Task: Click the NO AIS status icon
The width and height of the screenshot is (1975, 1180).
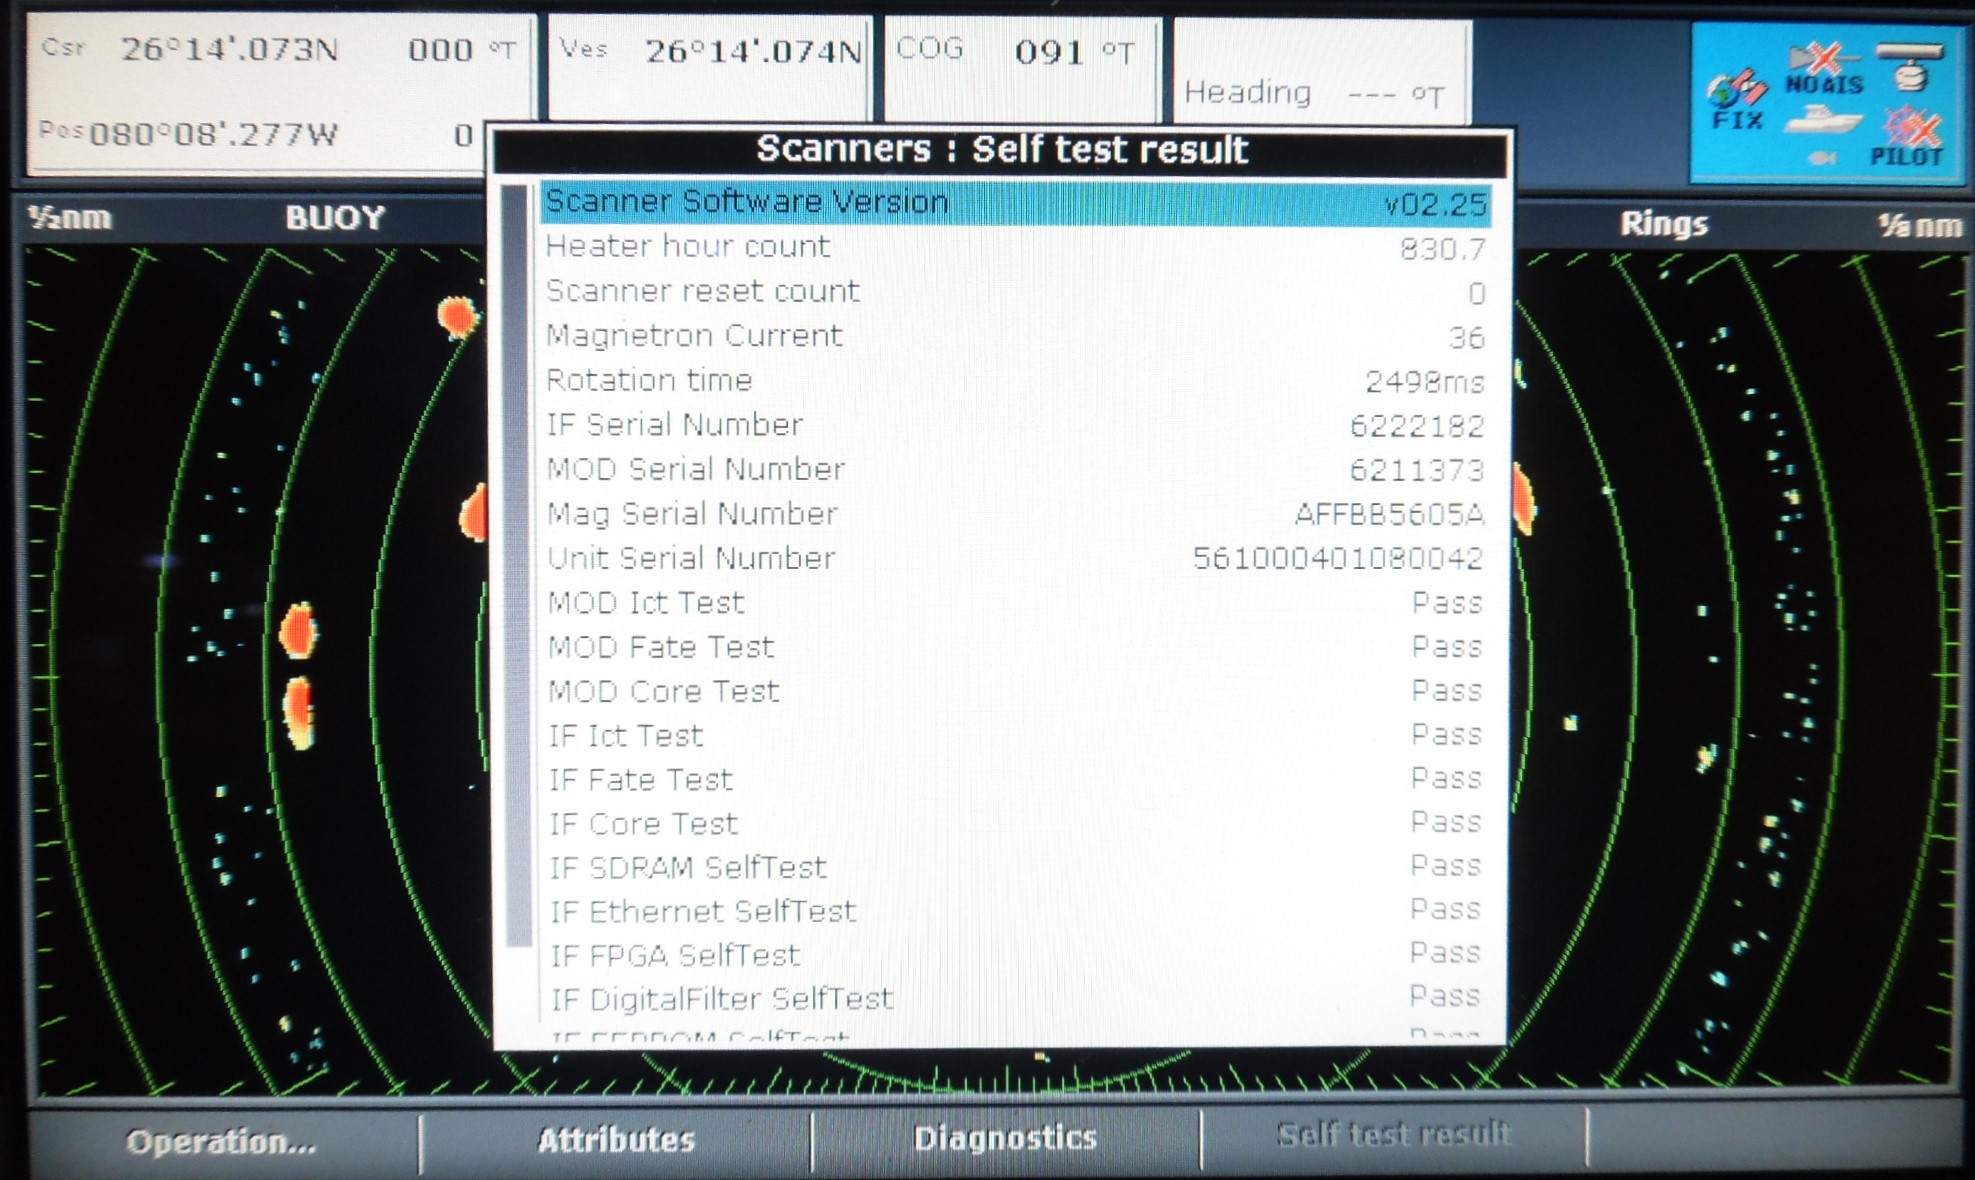Action: coord(1824,68)
